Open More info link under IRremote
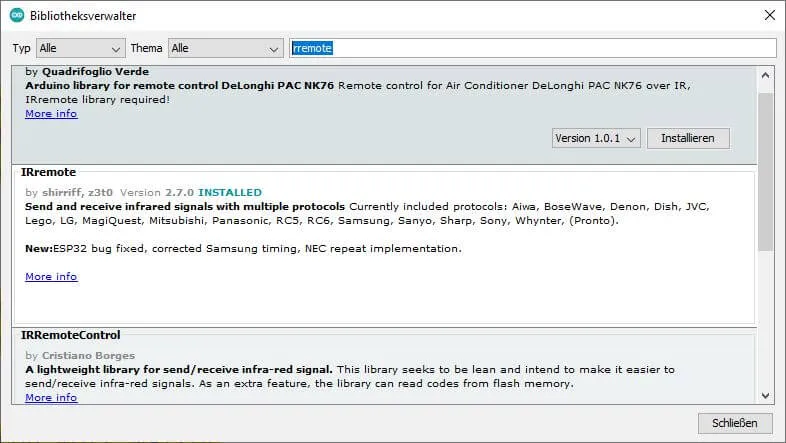This screenshot has width=786, height=443. coord(51,277)
